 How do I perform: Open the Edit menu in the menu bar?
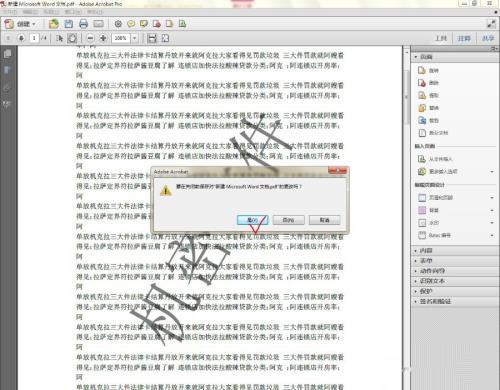[30, 12]
